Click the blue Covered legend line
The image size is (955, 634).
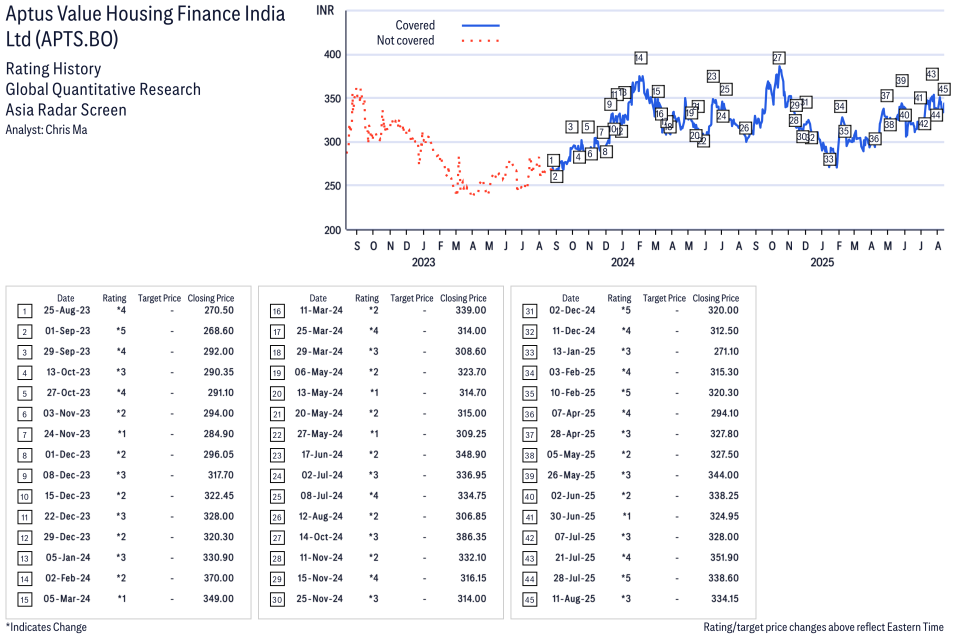[x=481, y=26]
